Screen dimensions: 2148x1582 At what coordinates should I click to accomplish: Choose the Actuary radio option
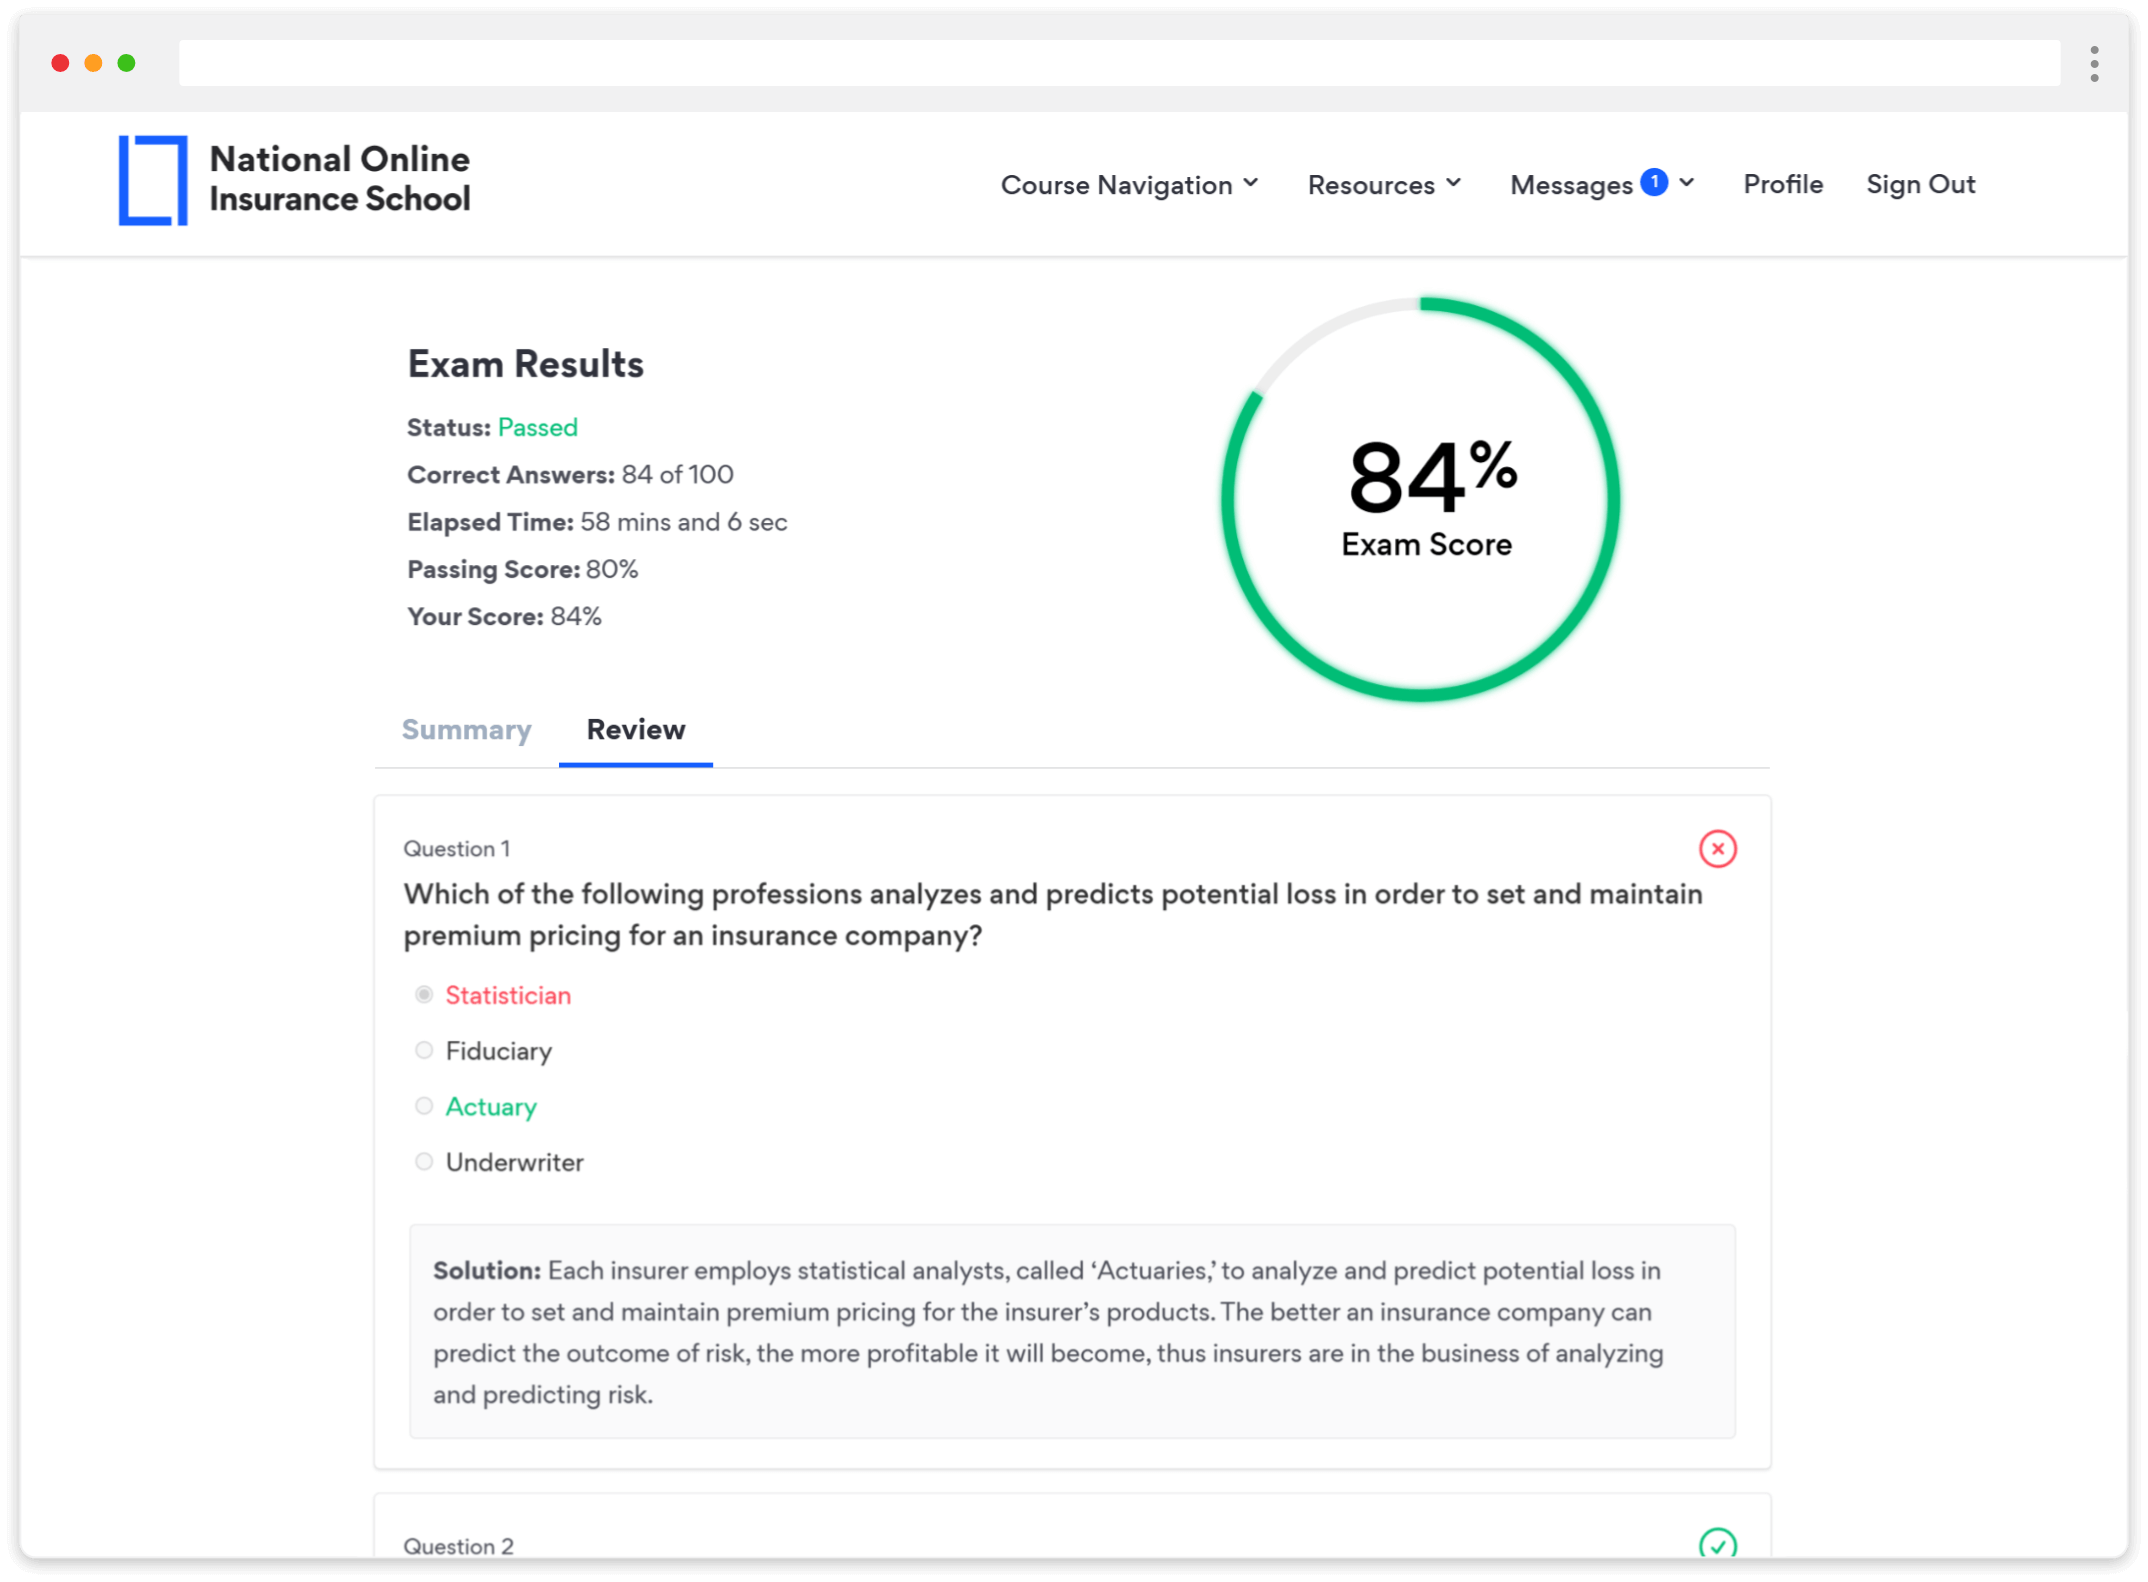coord(424,1106)
